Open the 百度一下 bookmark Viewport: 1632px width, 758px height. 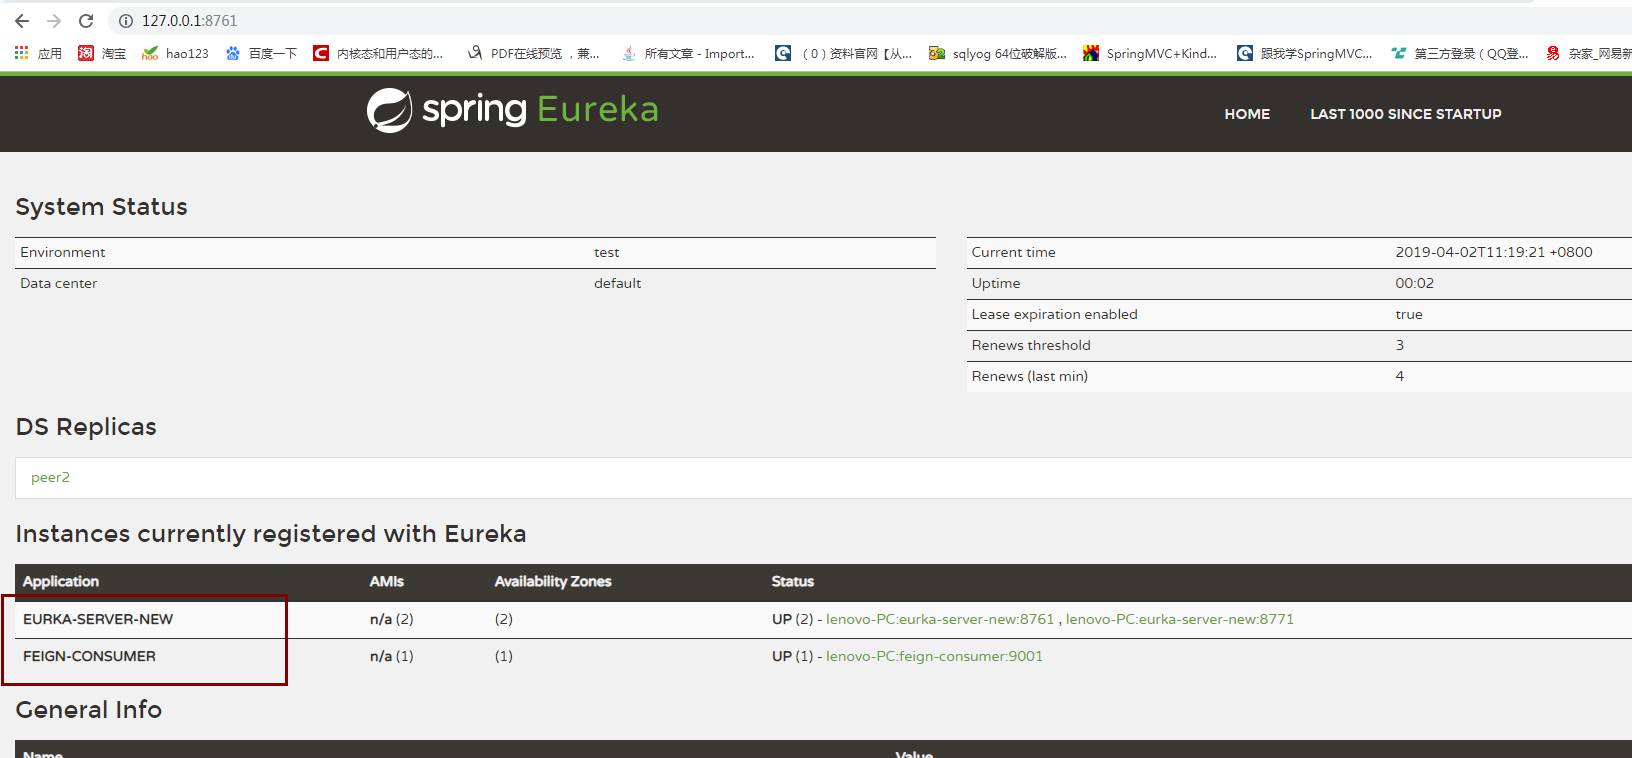(x=261, y=53)
